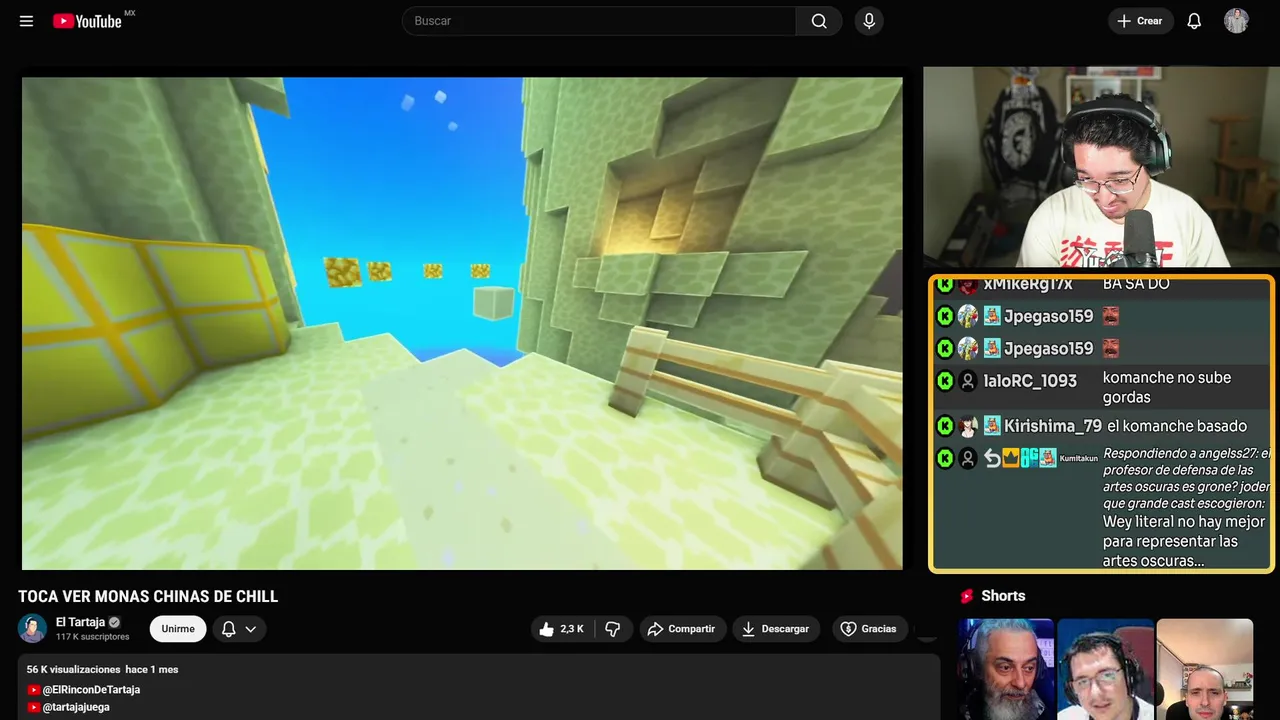Activate voice search microphone
Screen dimensions: 1280x720
click(x=868, y=21)
